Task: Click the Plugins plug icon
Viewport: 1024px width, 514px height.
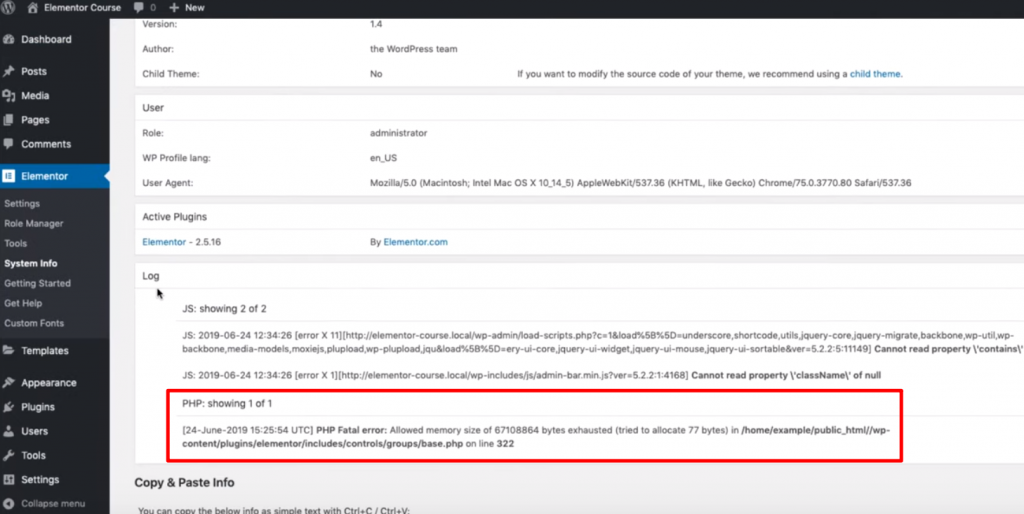Action: (x=9, y=407)
